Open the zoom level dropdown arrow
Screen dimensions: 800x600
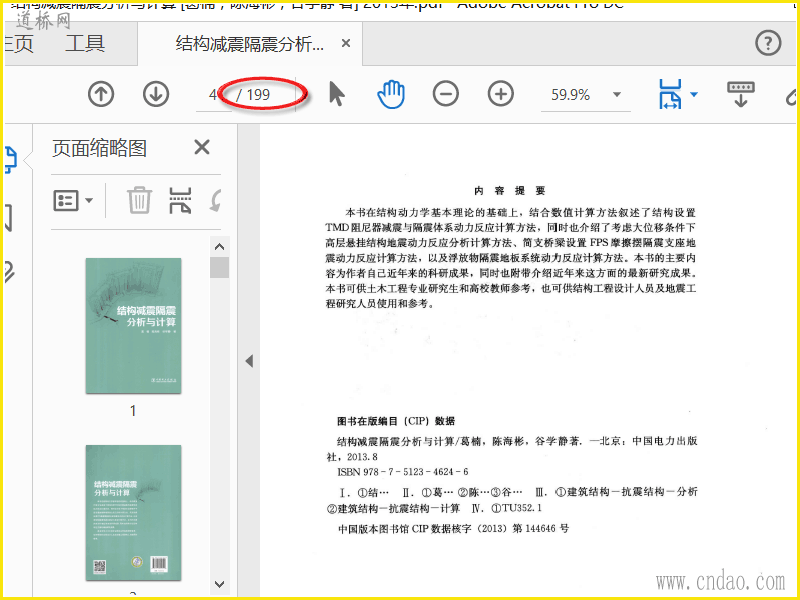(x=617, y=94)
